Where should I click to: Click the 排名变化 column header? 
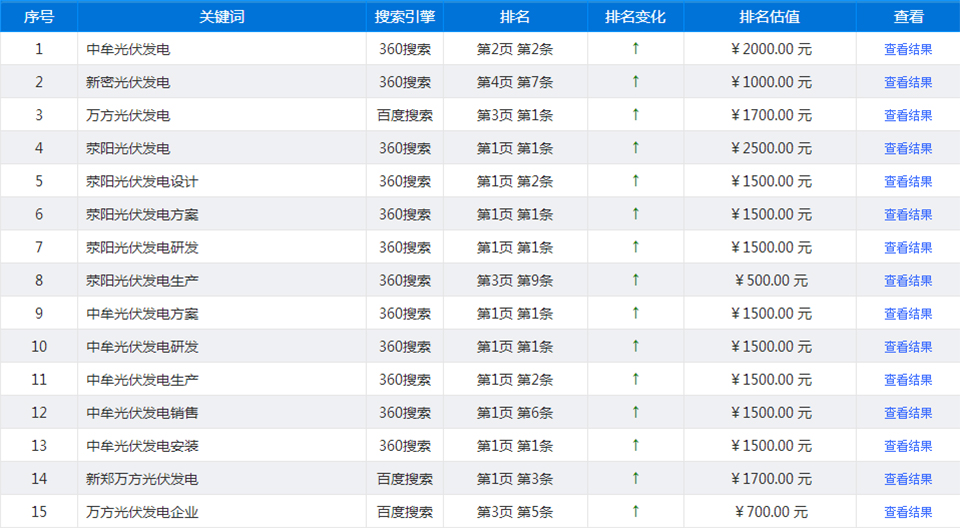tap(635, 17)
